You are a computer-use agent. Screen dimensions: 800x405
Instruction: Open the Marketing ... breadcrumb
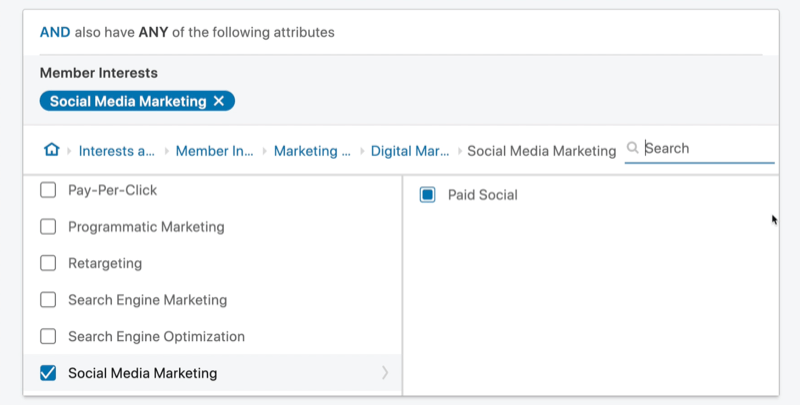tap(312, 151)
